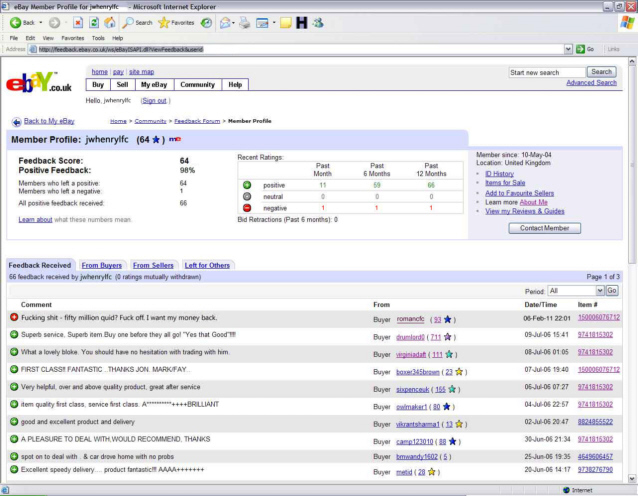Switch to the From Sellers tab
638x496 pixels.
click(x=153, y=265)
